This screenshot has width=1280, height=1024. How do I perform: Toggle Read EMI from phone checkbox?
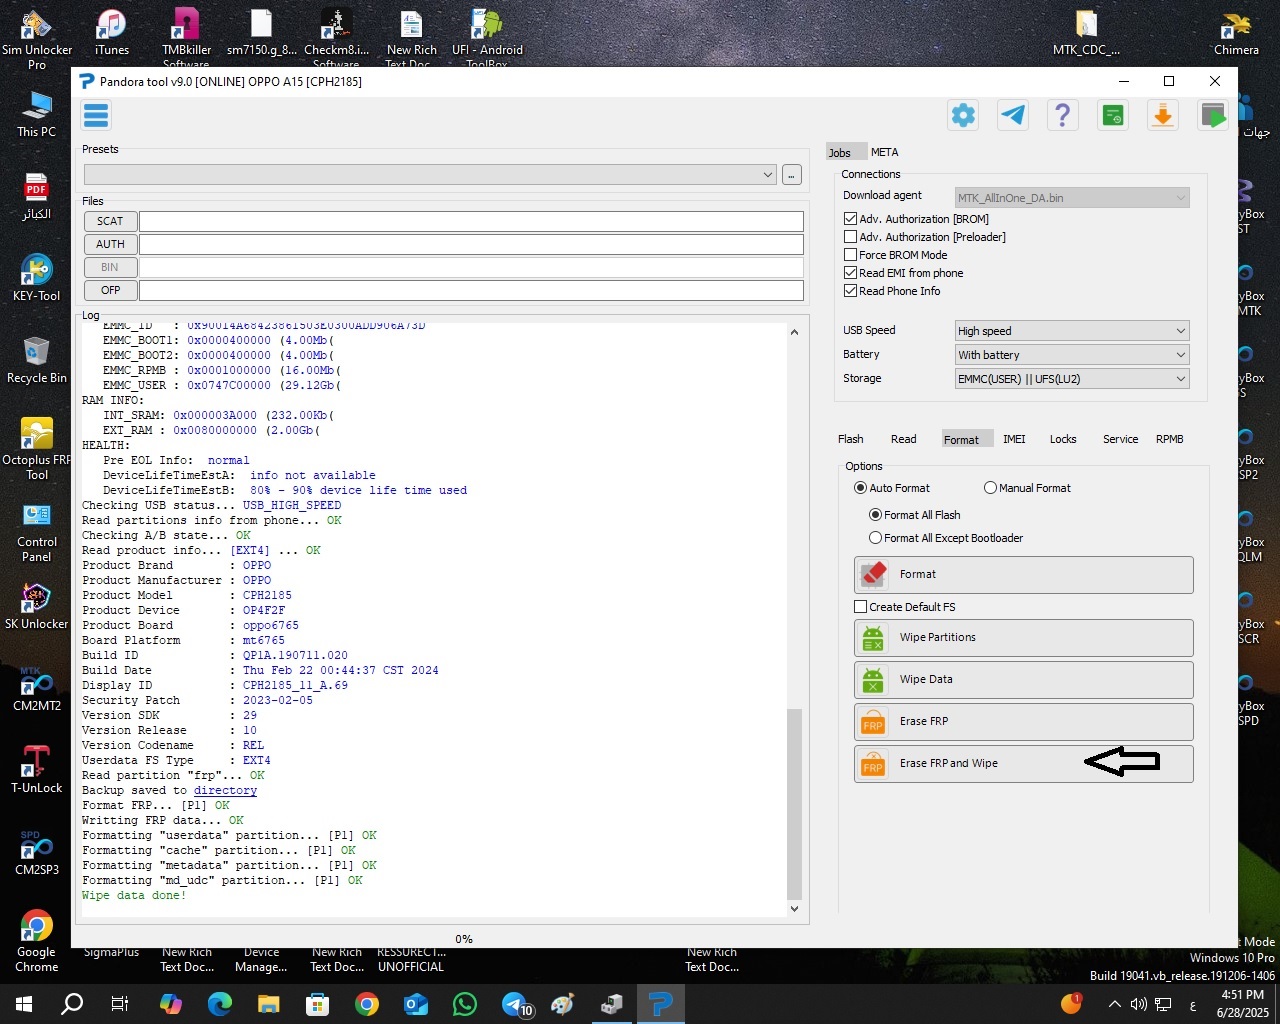(850, 273)
